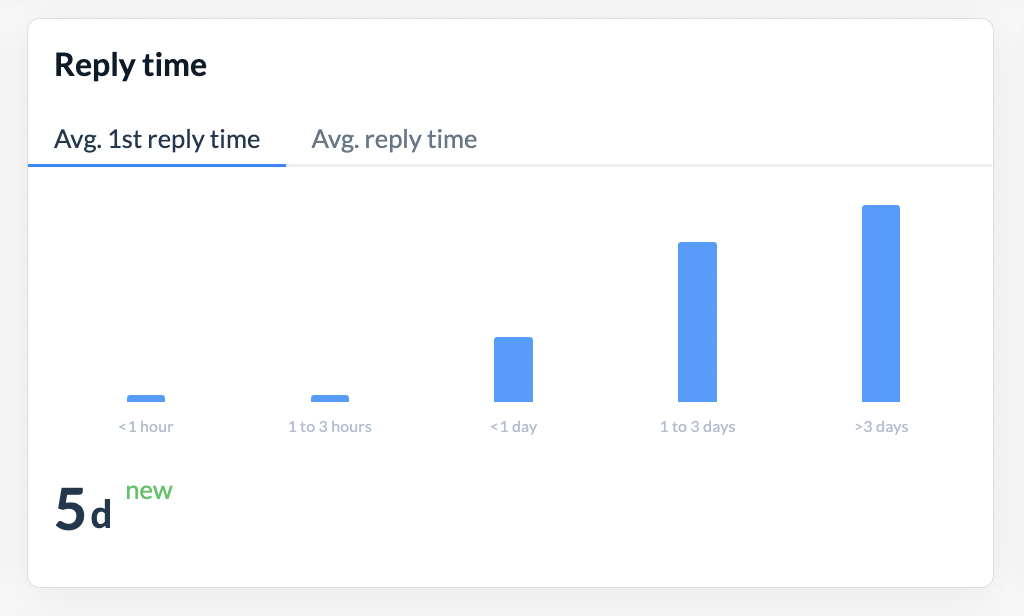Viewport: 1024px width, 616px height.
Task: Click 'Avg.' in the second tab label
Action: (334, 139)
